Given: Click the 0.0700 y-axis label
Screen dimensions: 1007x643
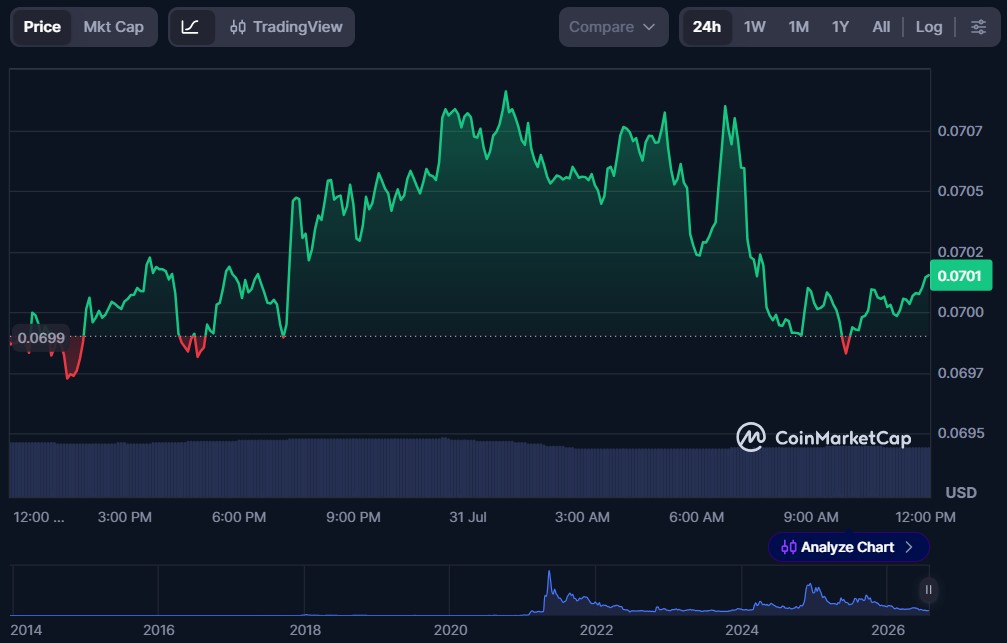Looking at the screenshot, I should pos(960,312).
